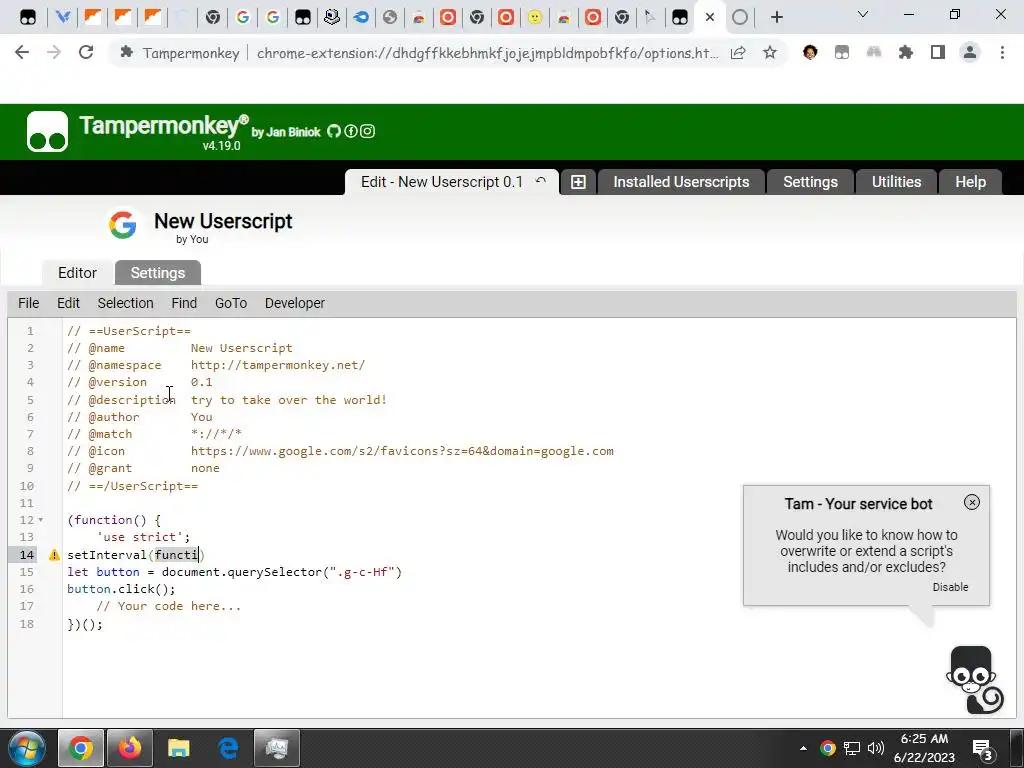Open the Selection menu
This screenshot has height=768, width=1024.
click(125, 303)
